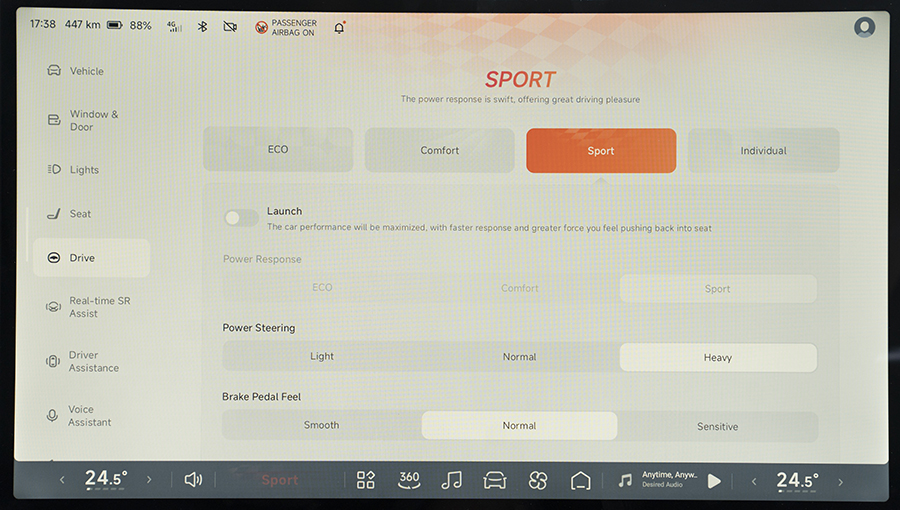This screenshot has height=510, width=900.
Task: Play the Desired Audio track
Action: 714,481
